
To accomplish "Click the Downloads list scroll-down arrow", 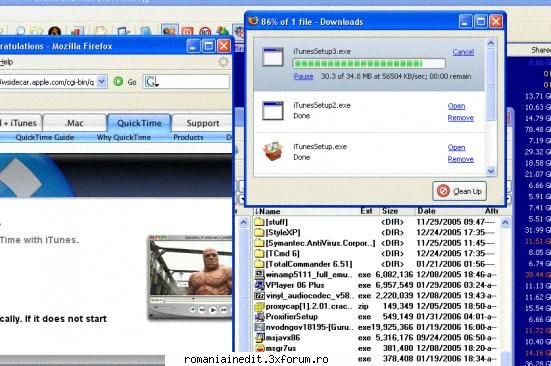I will pyautogui.click(x=491, y=171).
